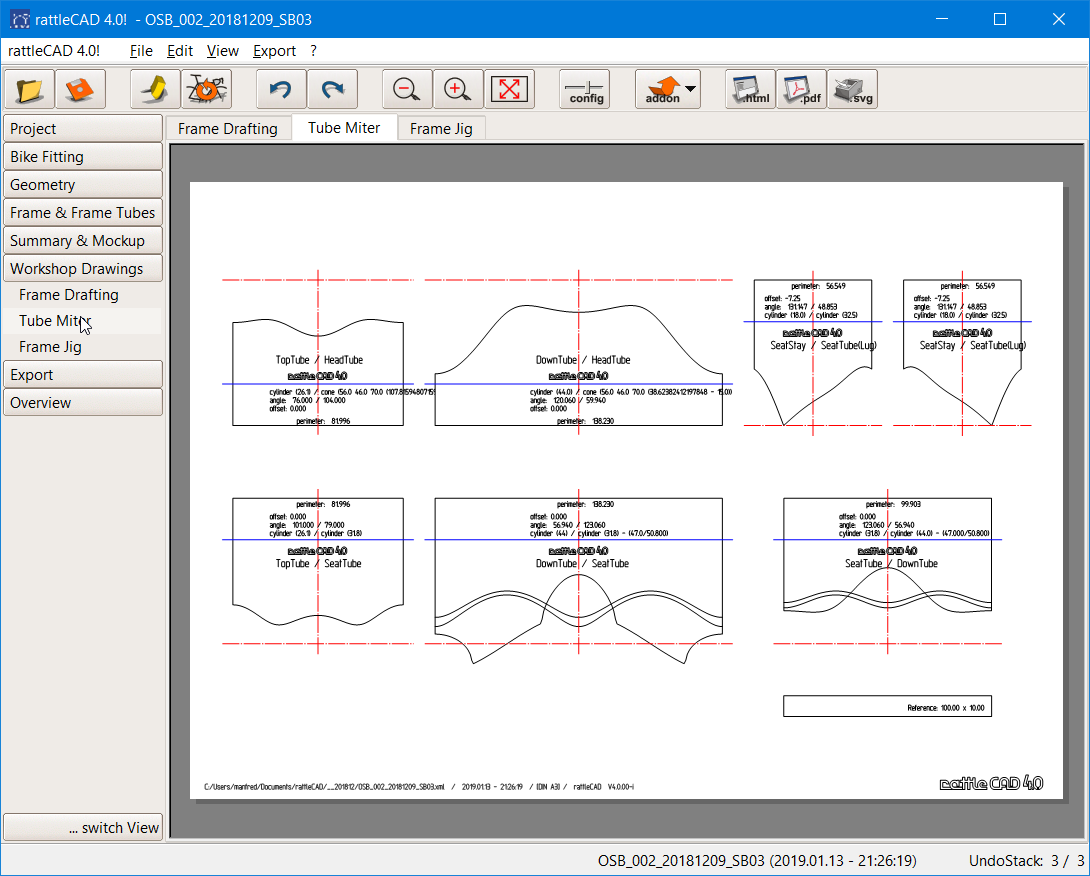The image size is (1090, 876).
Task: Fit the drawing to the window
Action: (x=509, y=89)
